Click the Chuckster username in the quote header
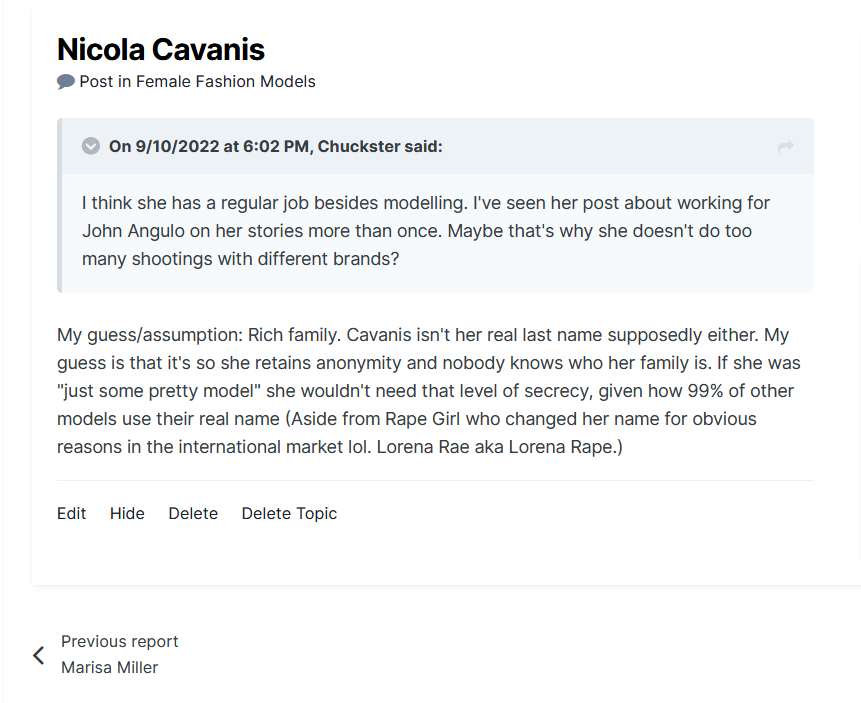This screenshot has width=861, height=703. pos(358,147)
